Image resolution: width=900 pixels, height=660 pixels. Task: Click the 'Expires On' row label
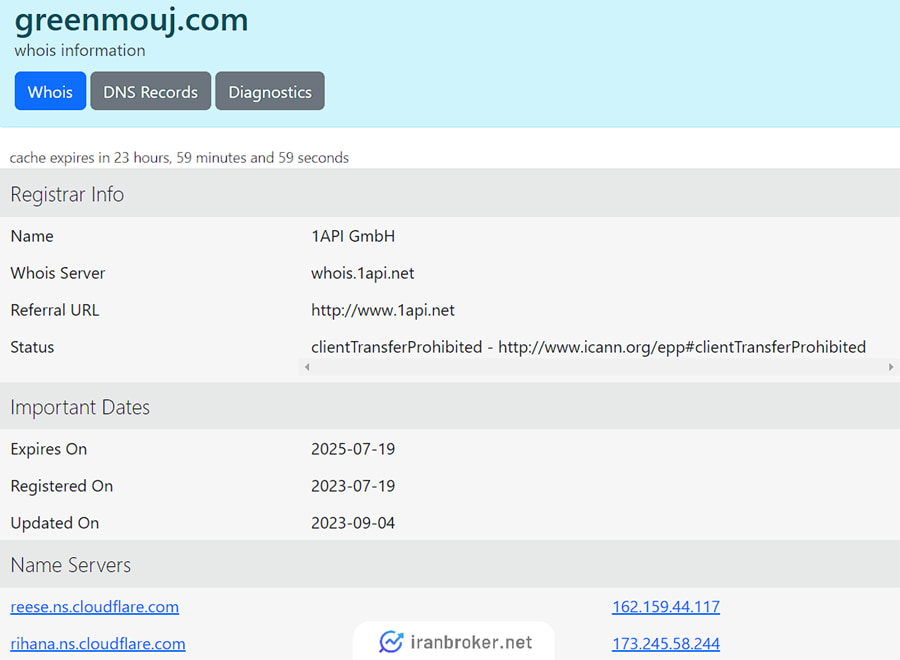click(x=49, y=449)
